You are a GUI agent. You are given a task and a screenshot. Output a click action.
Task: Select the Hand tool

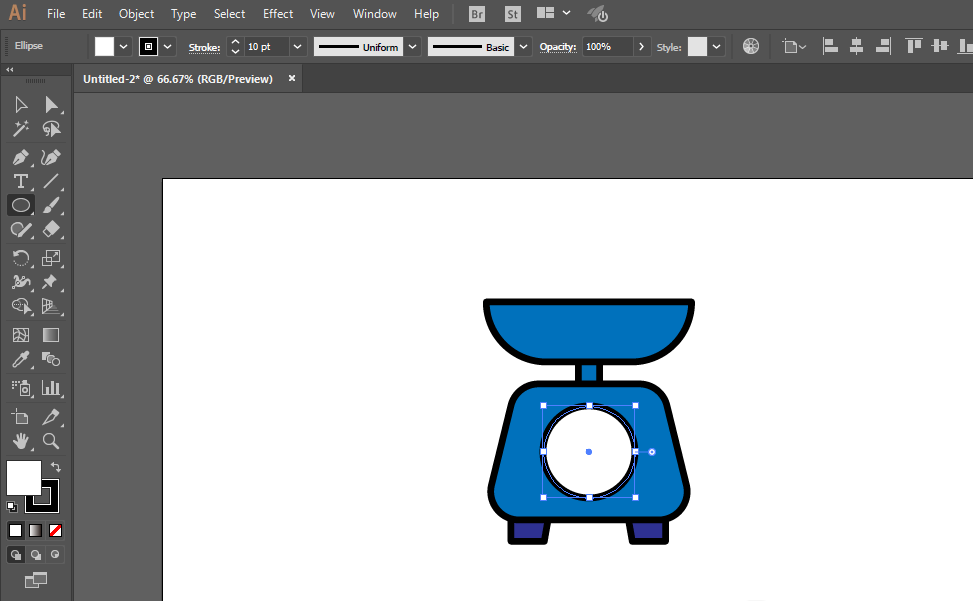point(20,441)
